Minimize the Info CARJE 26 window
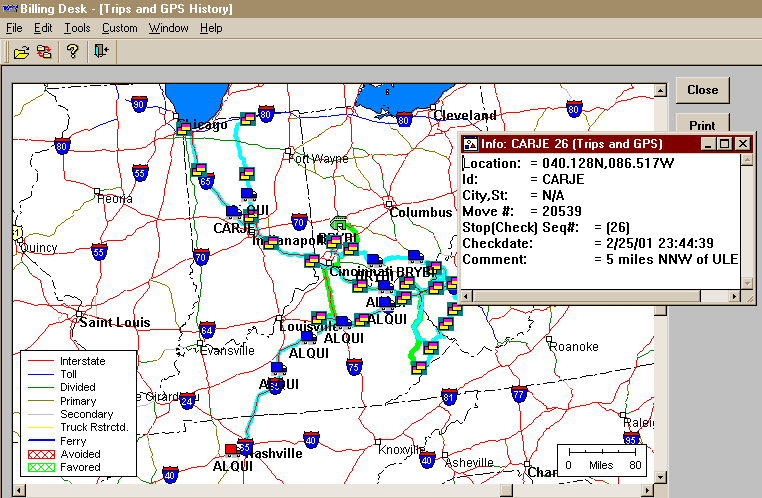The width and height of the screenshot is (762, 498). (708, 144)
